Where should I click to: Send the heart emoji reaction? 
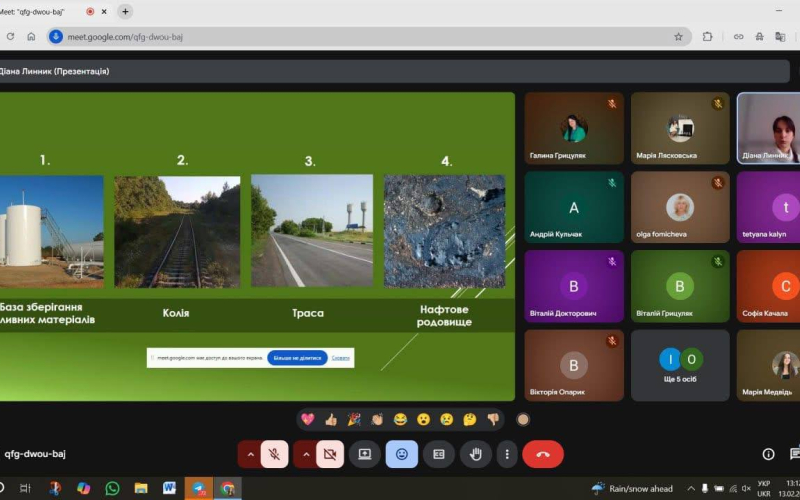coord(308,419)
